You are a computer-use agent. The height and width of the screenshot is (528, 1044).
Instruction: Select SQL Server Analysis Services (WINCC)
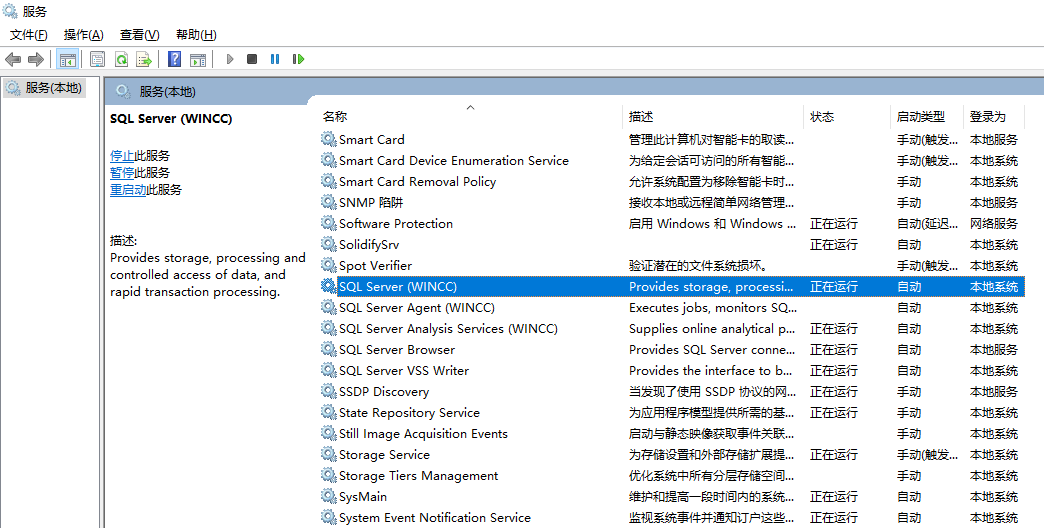(672, 329)
